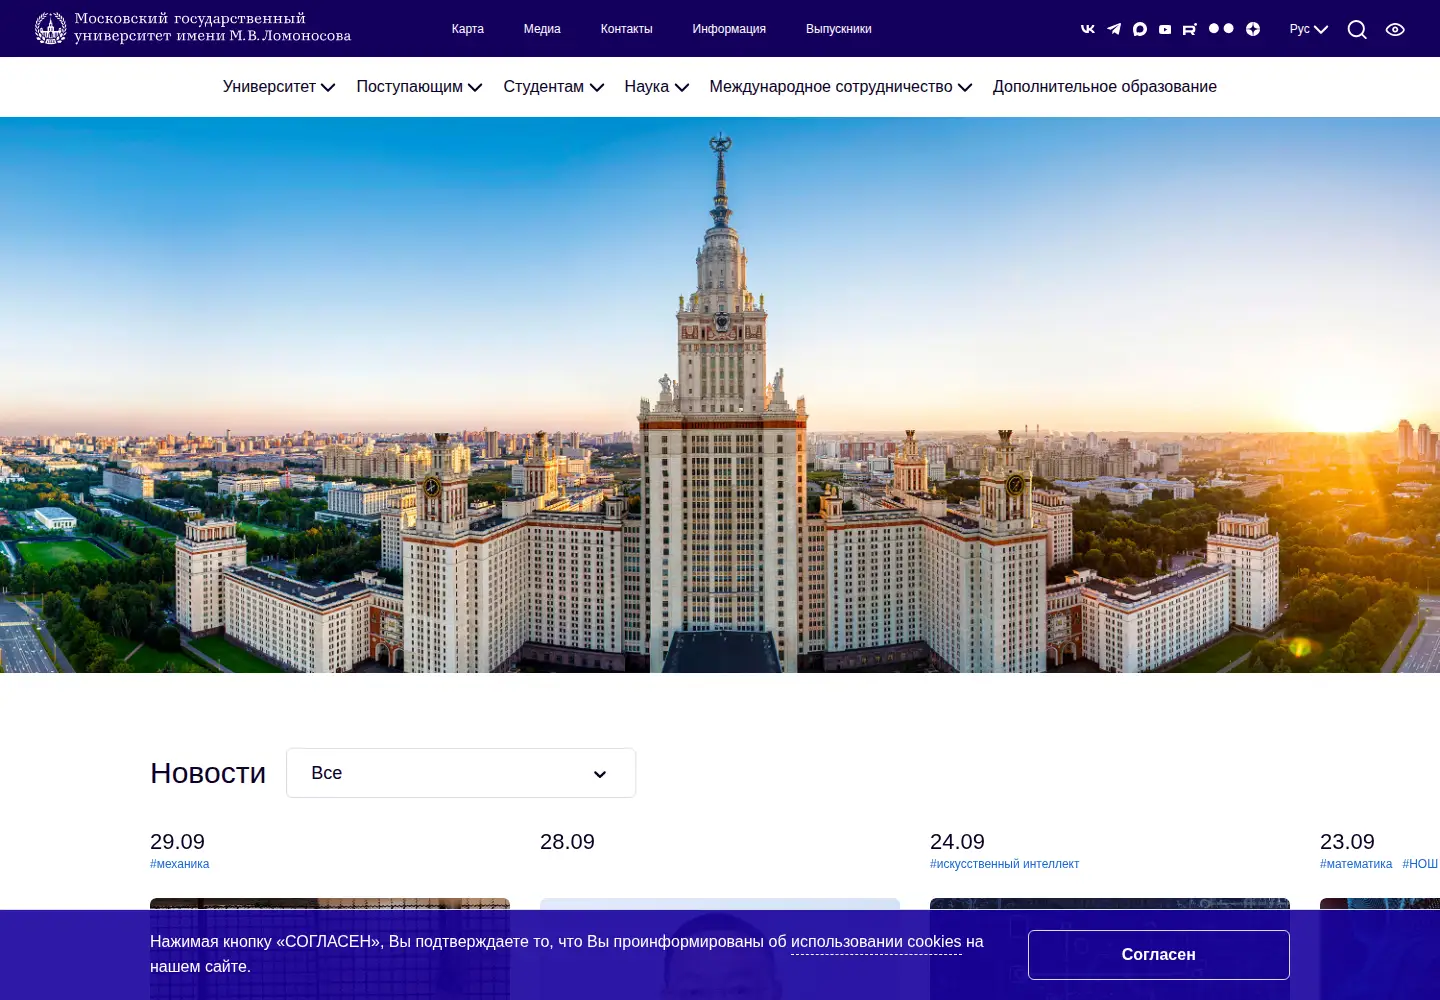Image resolution: width=1440 pixels, height=1000 pixels.
Task: Click the MSU emblem logo
Action: click(50, 28)
